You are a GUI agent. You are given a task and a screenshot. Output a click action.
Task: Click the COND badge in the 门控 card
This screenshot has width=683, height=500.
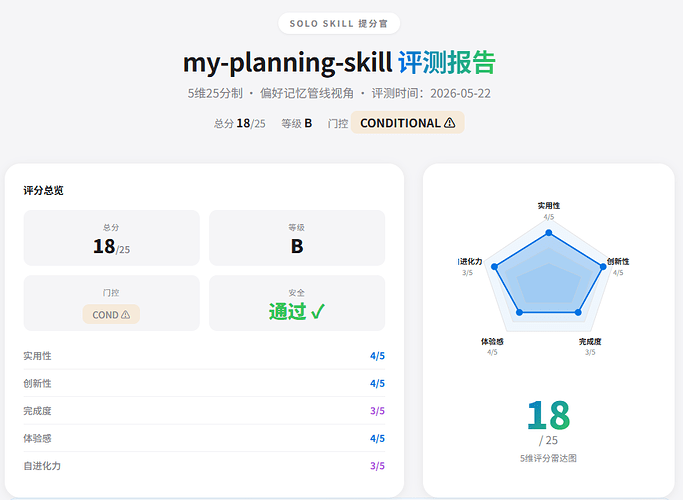coord(111,314)
